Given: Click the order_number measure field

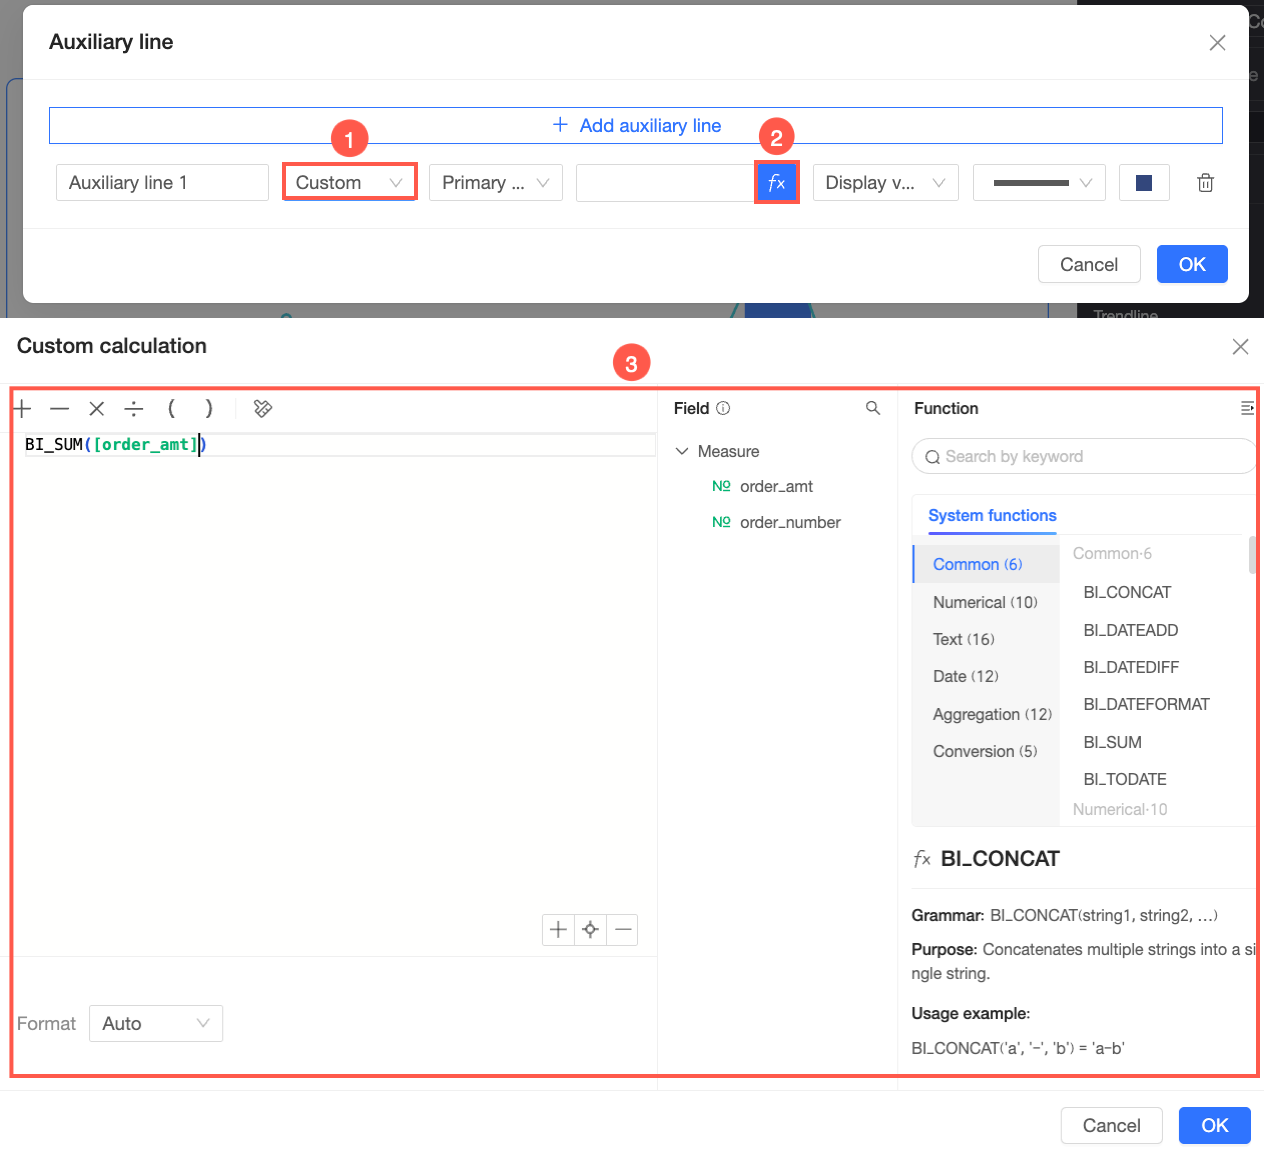Looking at the screenshot, I should (776, 522).
